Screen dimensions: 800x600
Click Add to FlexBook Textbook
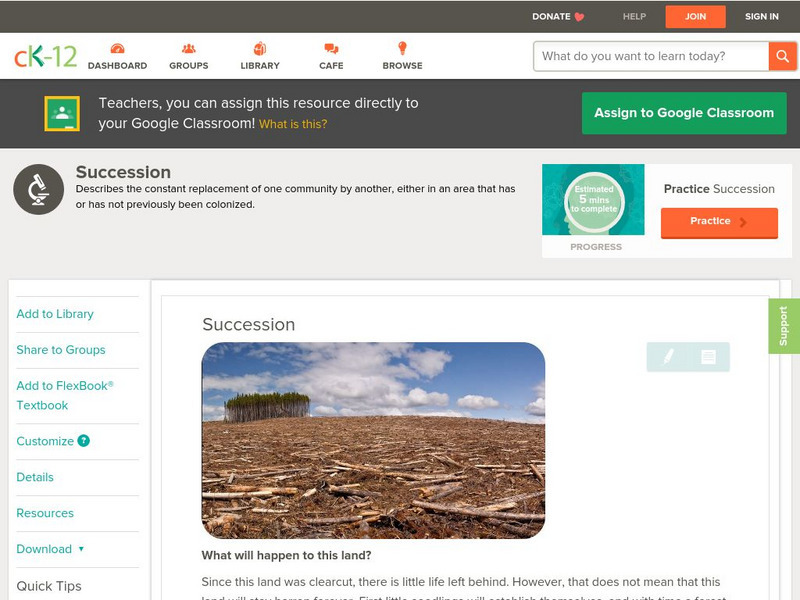click(65, 396)
